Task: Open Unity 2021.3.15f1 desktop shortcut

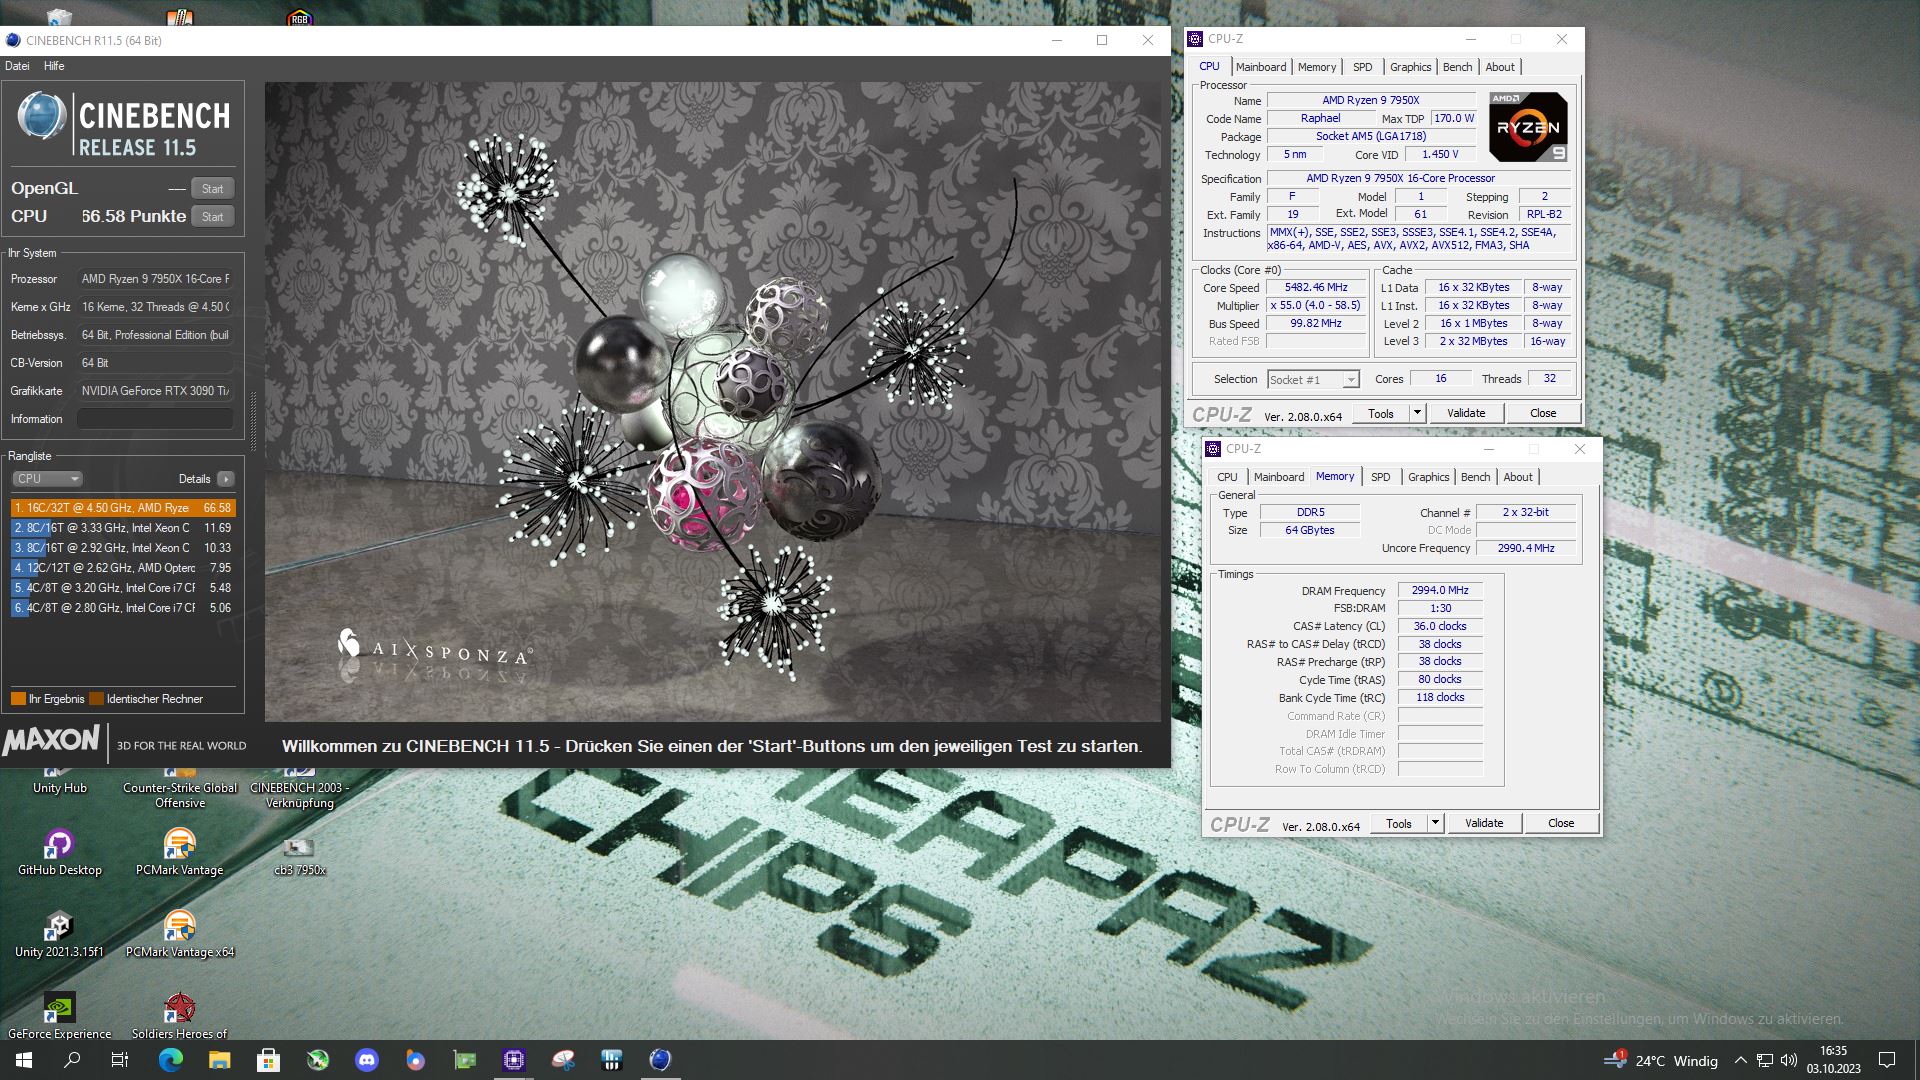Action: click(x=59, y=935)
